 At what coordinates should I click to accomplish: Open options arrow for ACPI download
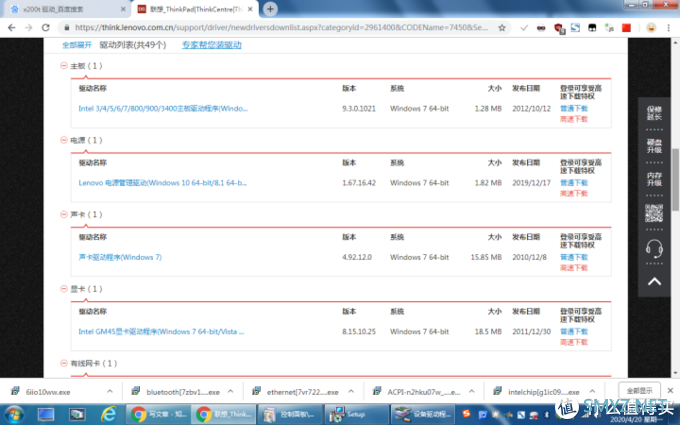click(x=471, y=392)
